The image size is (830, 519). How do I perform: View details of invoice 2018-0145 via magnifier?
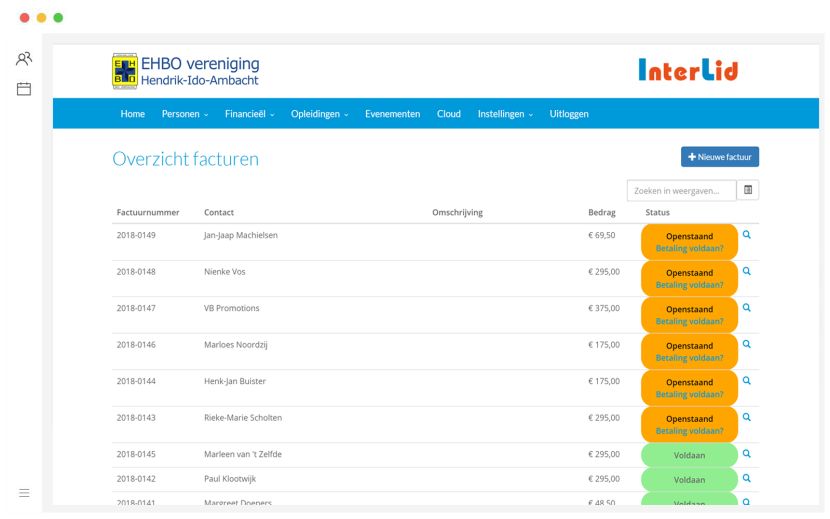click(x=746, y=454)
